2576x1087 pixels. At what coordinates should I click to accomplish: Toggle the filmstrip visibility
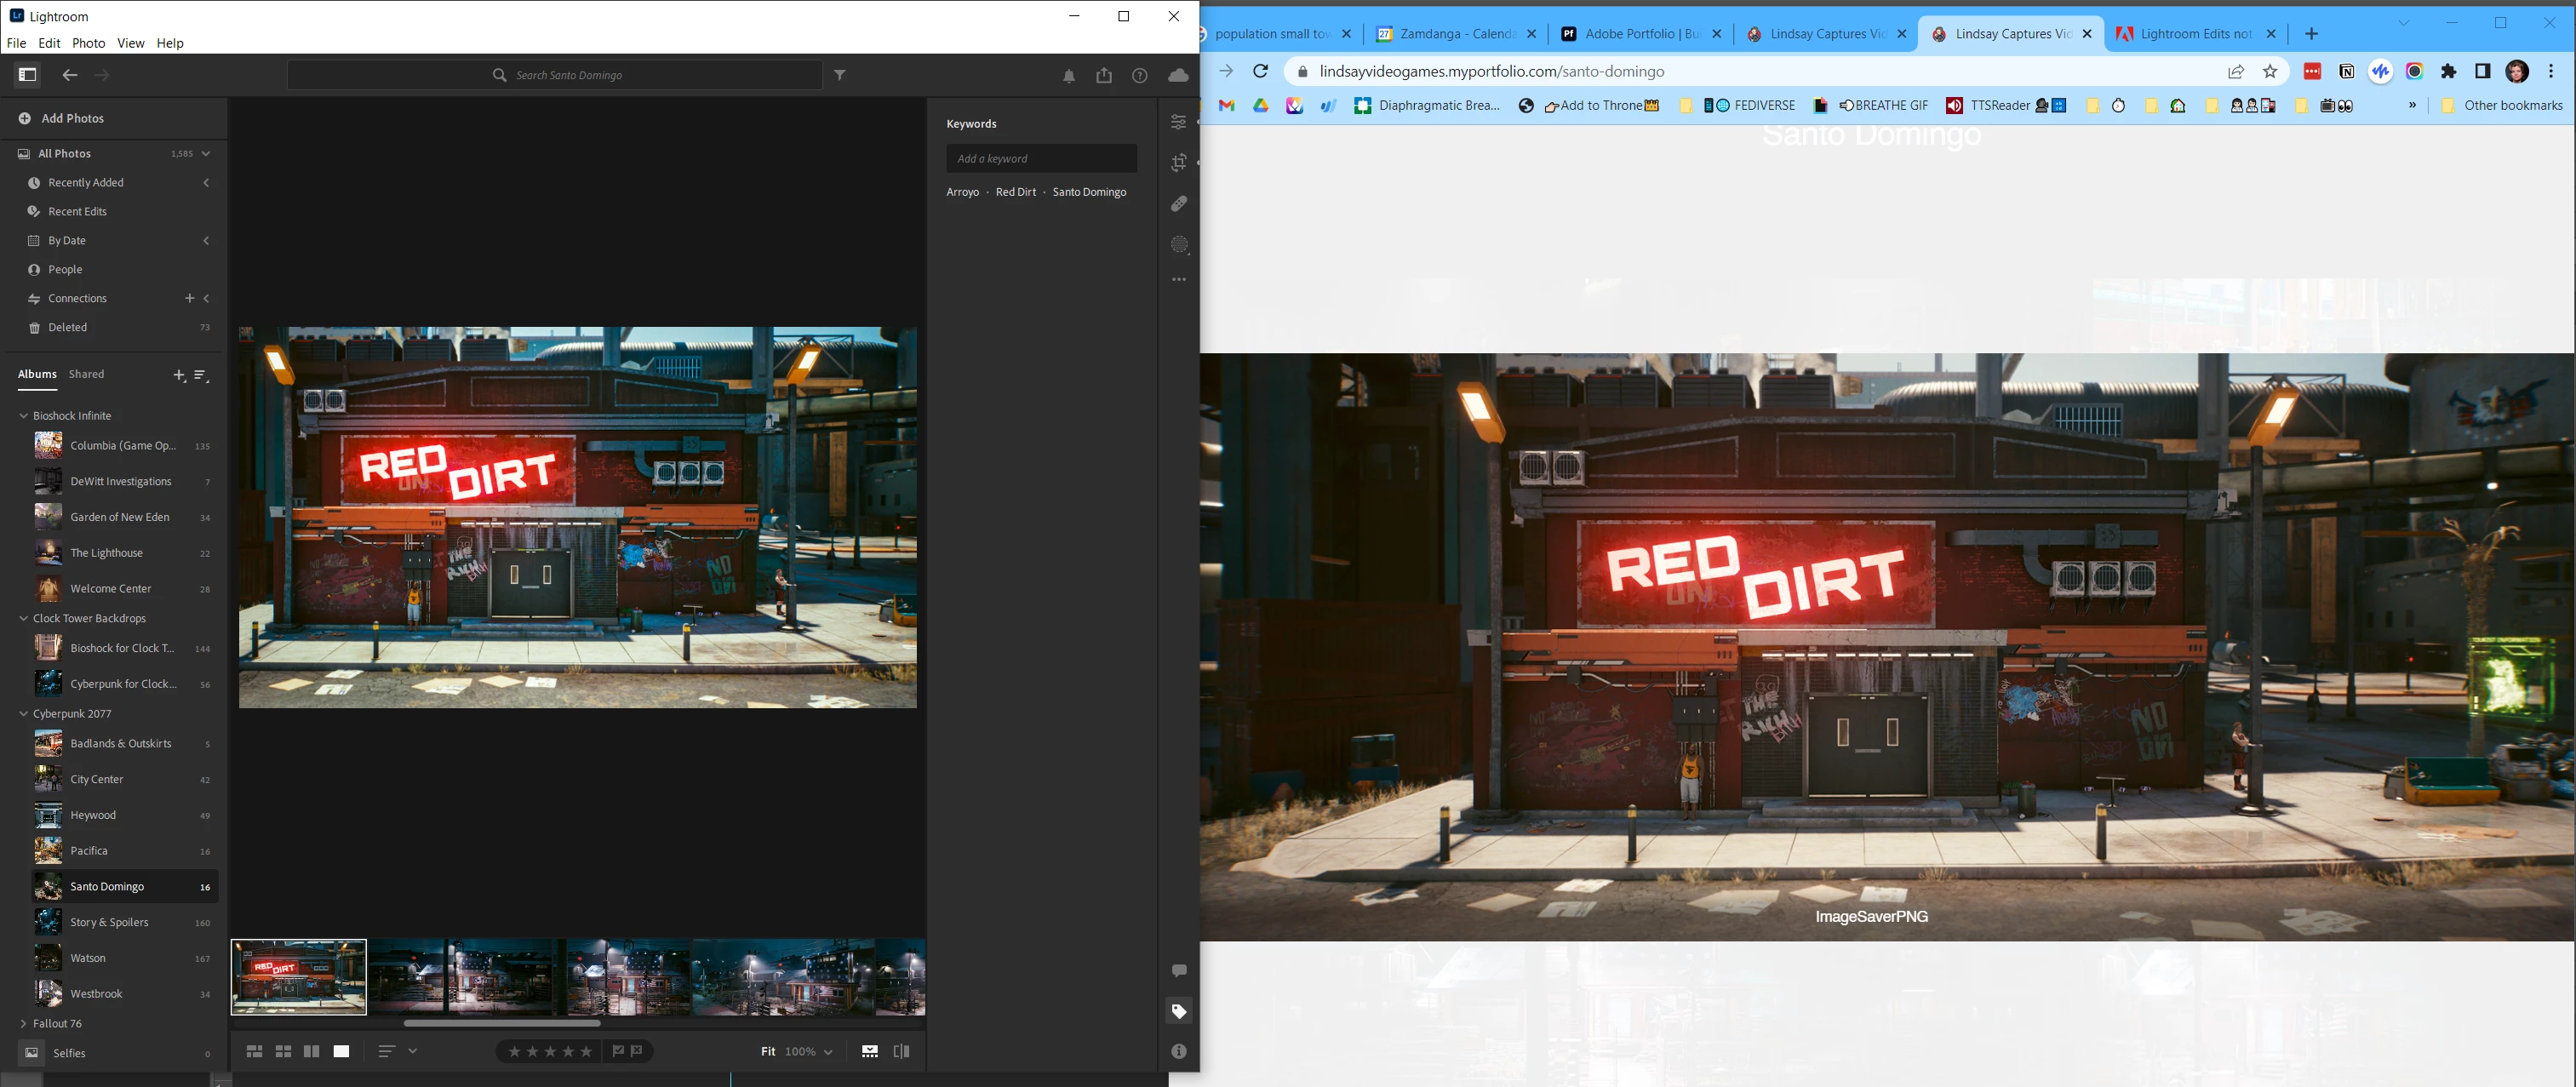pyautogui.click(x=869, y=1051)
